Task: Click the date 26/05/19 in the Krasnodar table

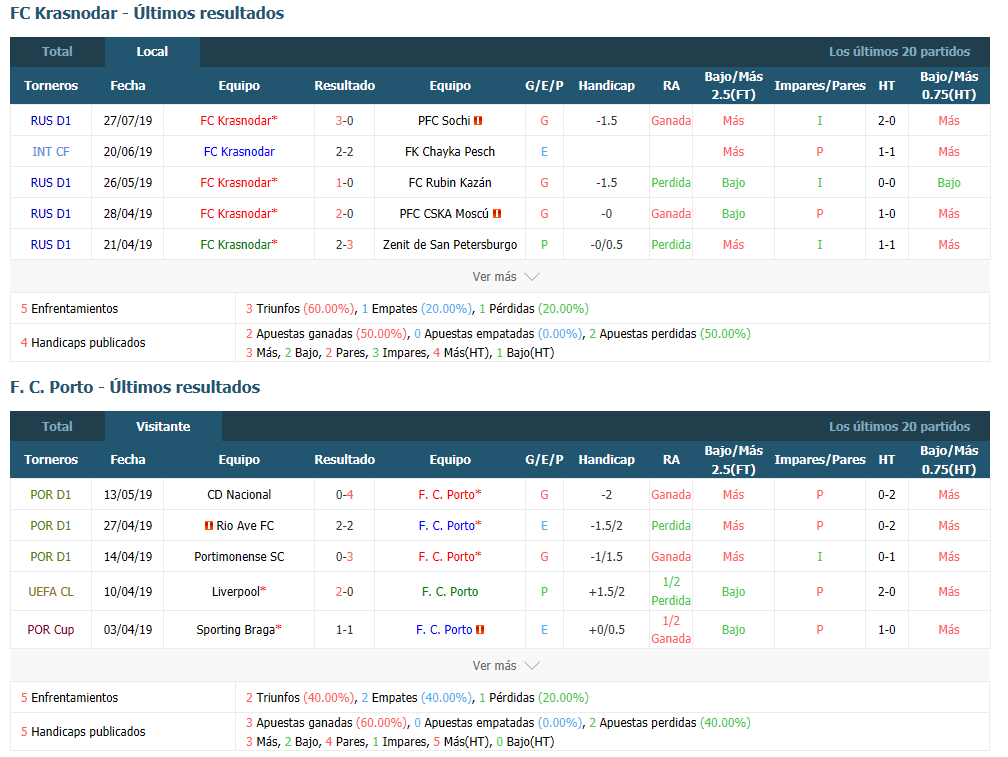Action: point(128,183)
